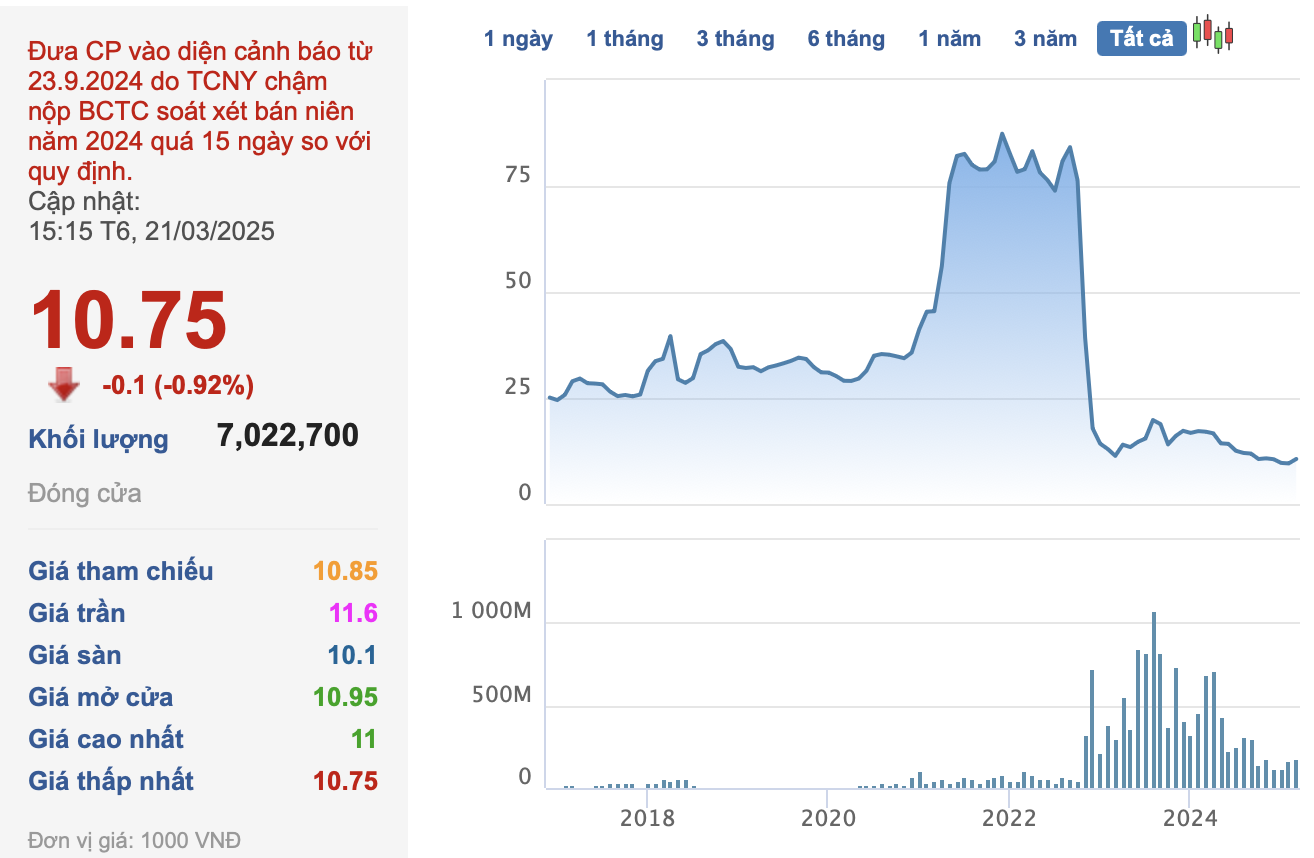The height and width of the screenshot is (858, 1314).
Task: Click the 'Cập nhật:' update label
Action: point(84,201)
